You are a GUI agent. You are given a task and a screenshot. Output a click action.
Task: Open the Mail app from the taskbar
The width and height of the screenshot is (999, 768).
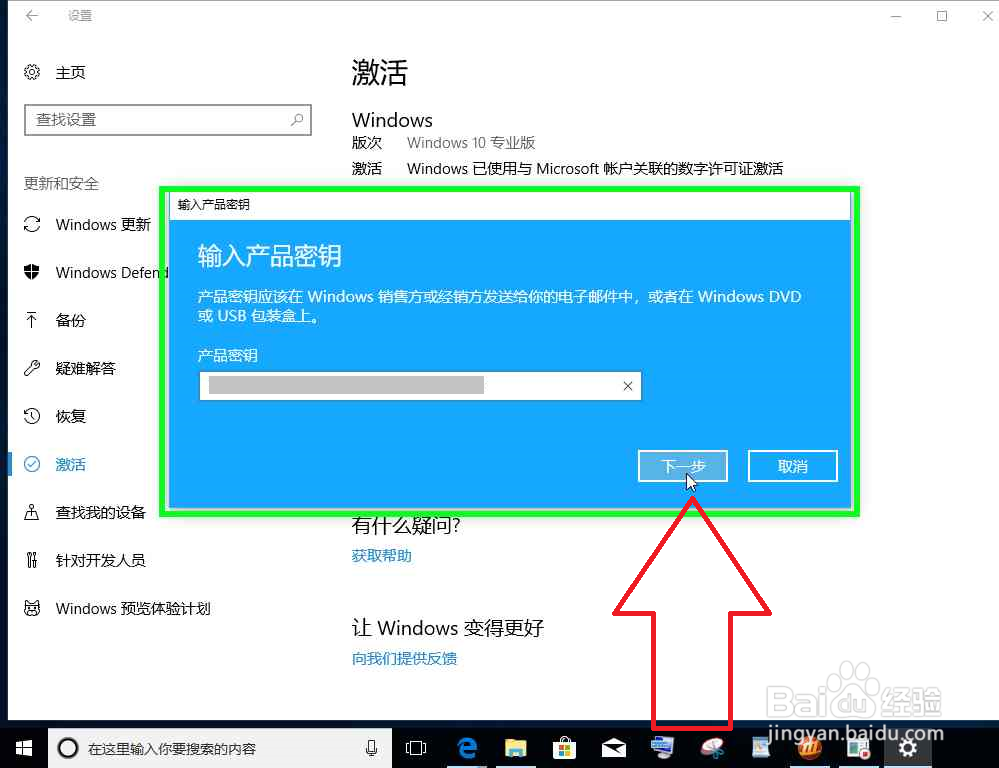pos(614,748)
